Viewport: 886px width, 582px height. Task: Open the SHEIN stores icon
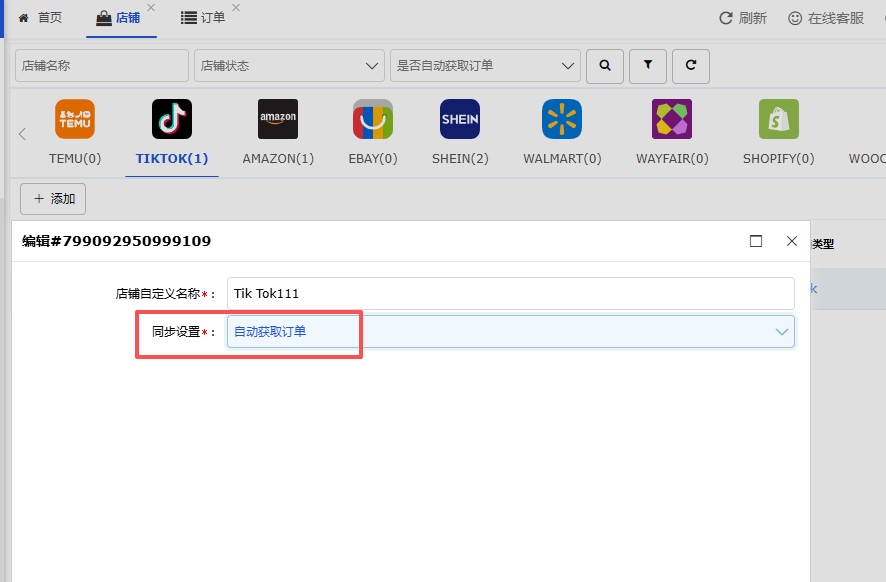[x=460, y=119]
